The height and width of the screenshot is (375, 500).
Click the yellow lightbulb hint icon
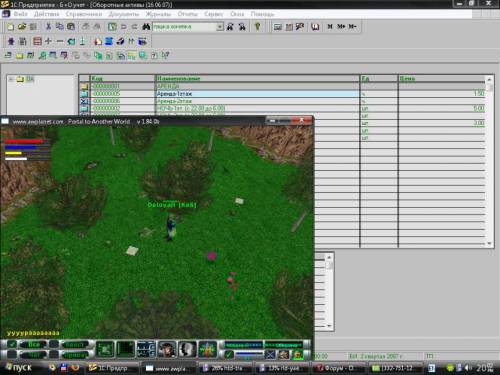(x=257, y=26)
